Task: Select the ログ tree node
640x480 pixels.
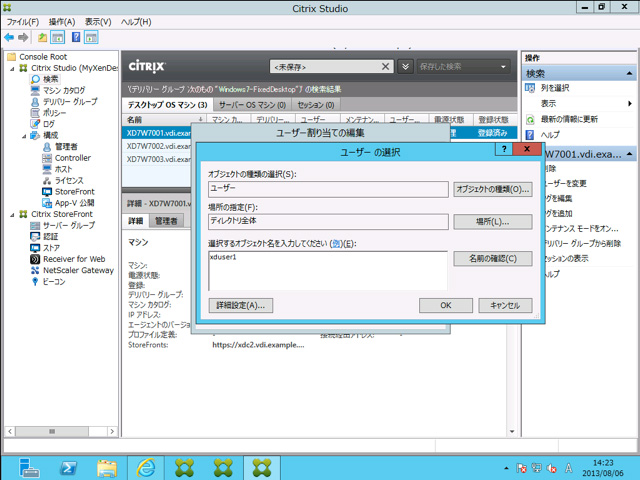Action: coord(49,124)
